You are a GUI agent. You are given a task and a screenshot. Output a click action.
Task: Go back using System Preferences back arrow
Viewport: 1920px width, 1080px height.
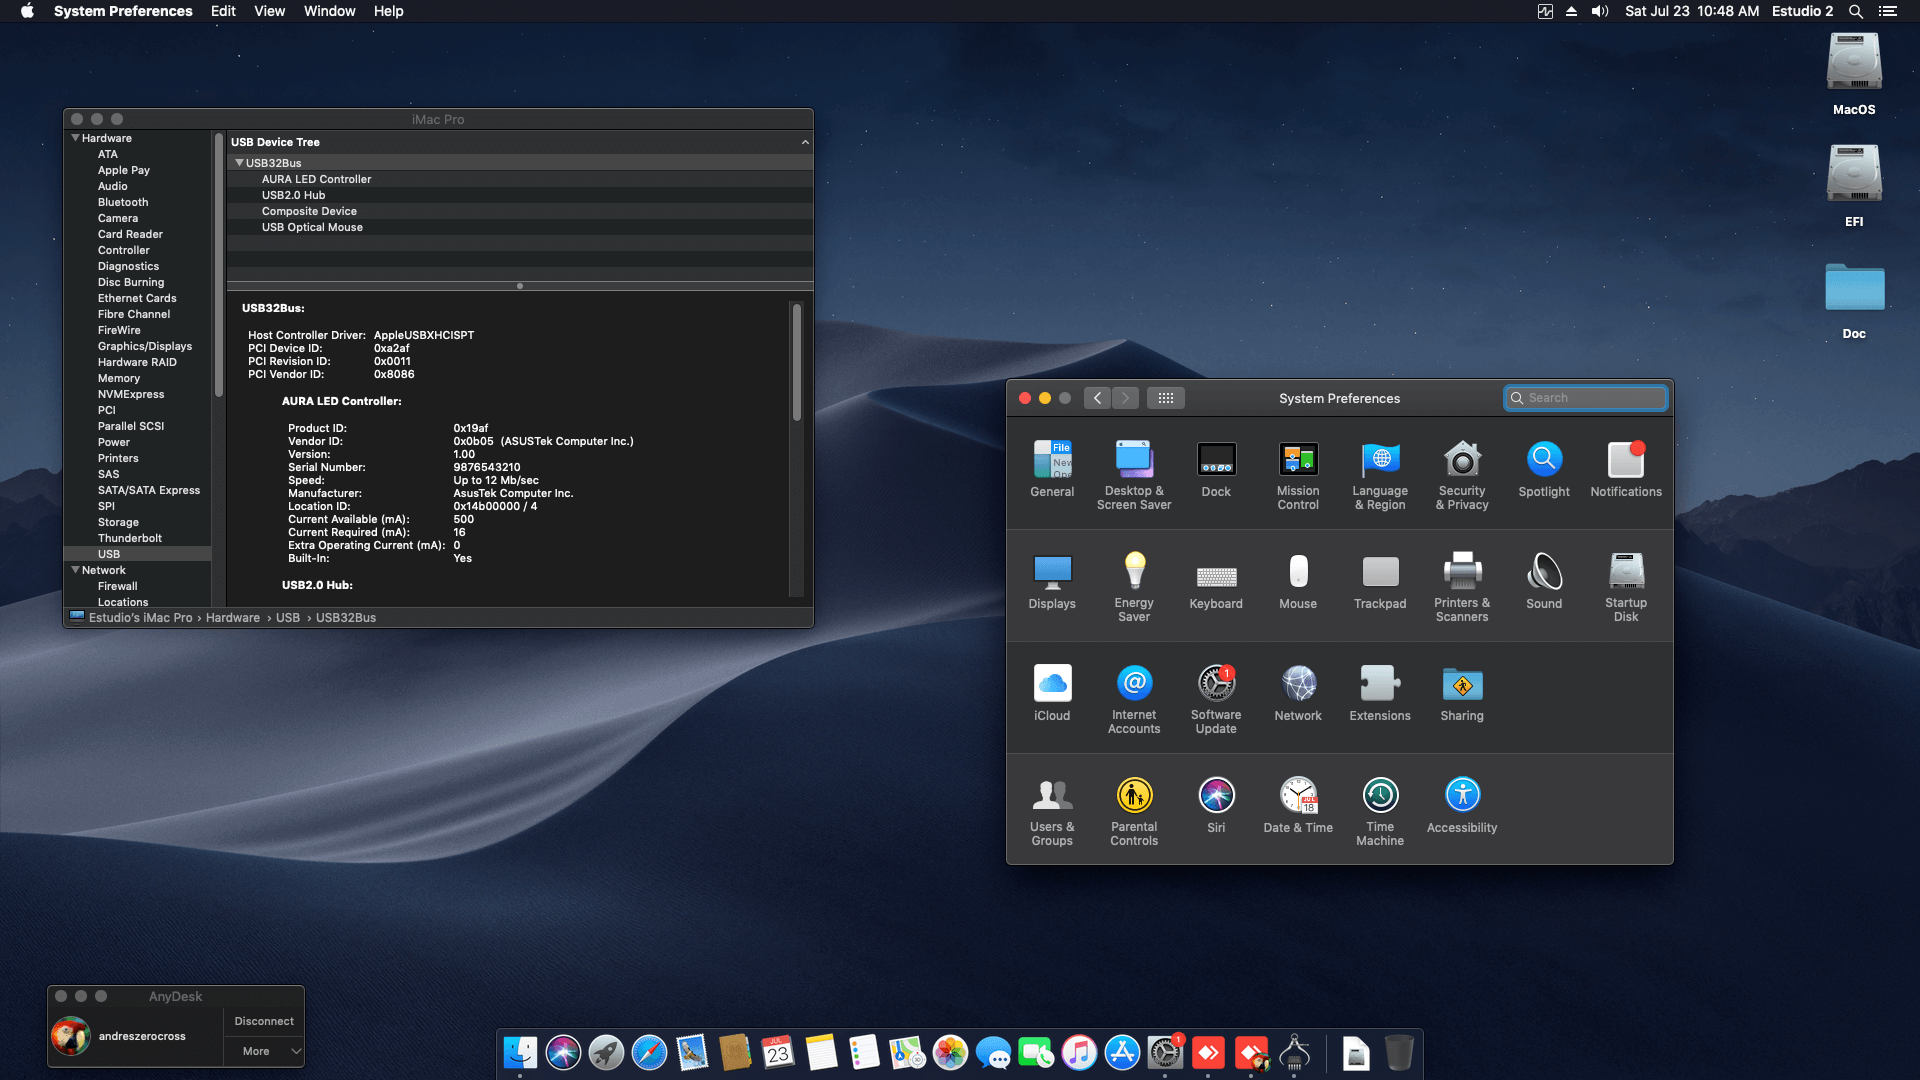(x=1097, y=397)
